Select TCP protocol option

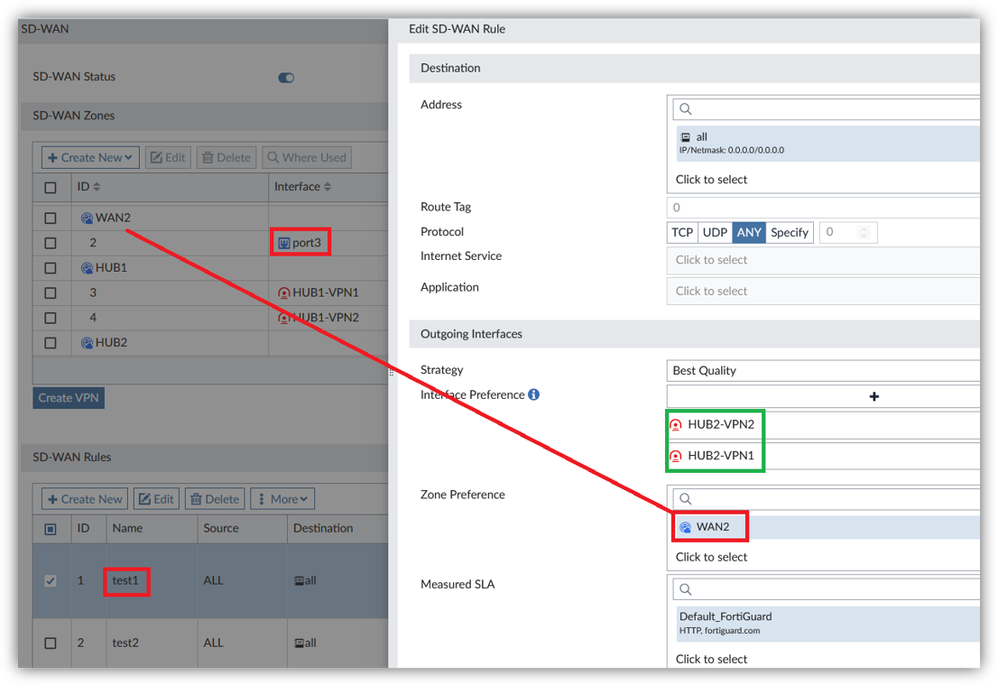(682, 232)
